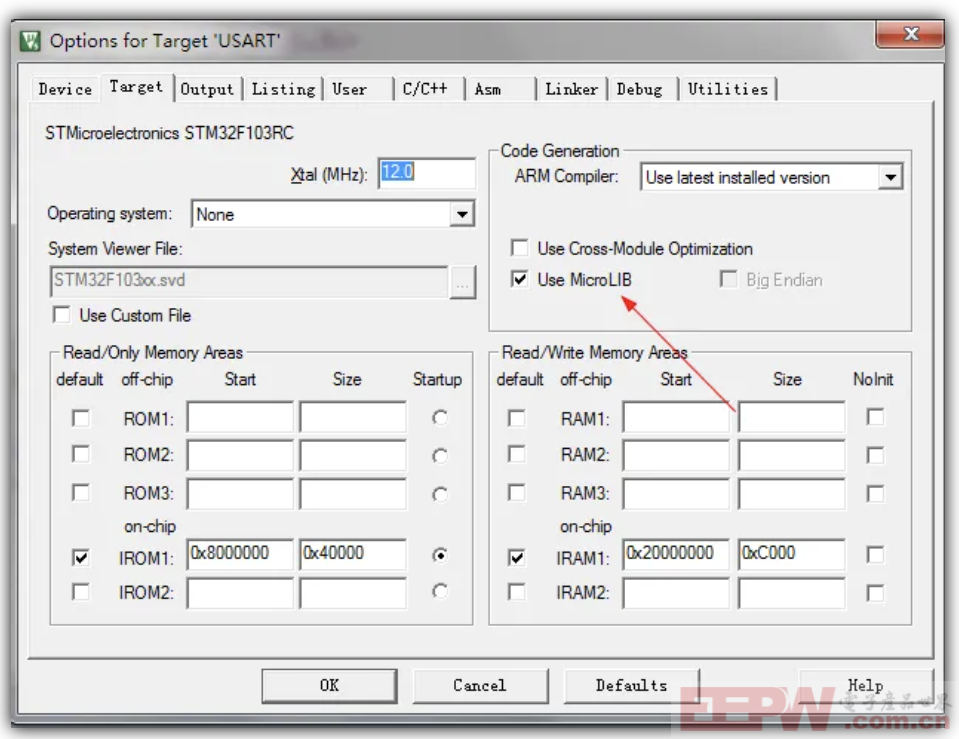This screenshot has width=959, height=739.
Task: Select the ROM2 Startup radio button
Action: (x=440, y=456)
